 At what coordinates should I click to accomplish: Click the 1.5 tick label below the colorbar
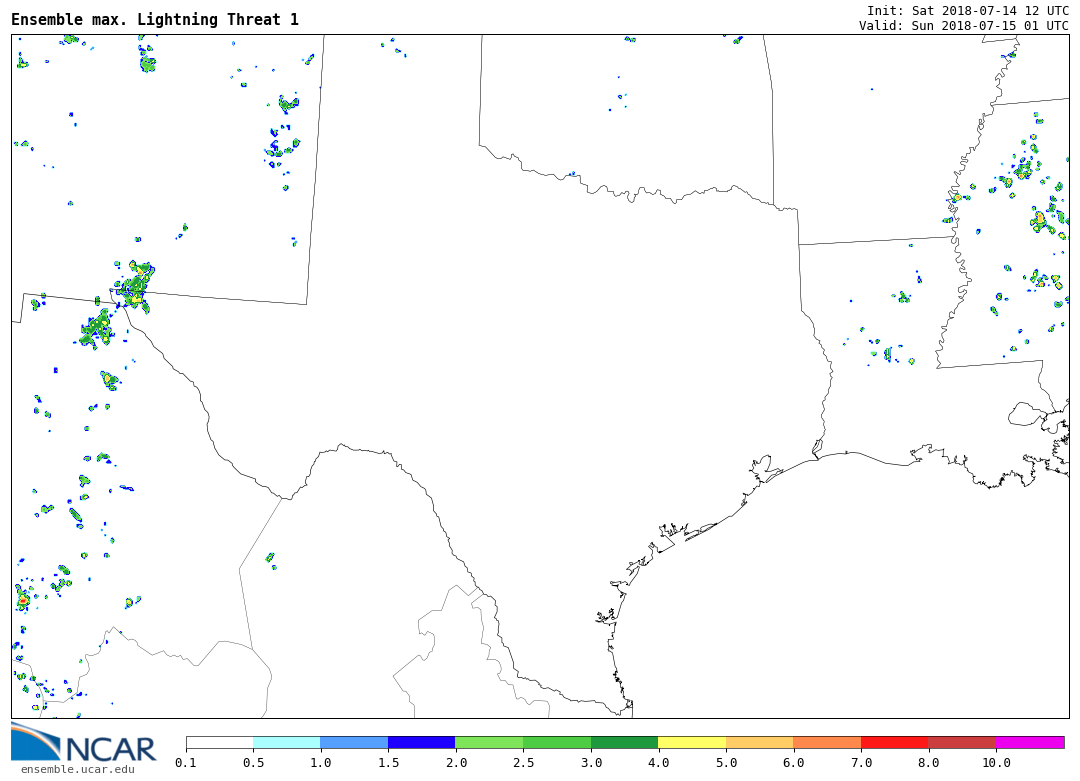click(x=388, y=763)
